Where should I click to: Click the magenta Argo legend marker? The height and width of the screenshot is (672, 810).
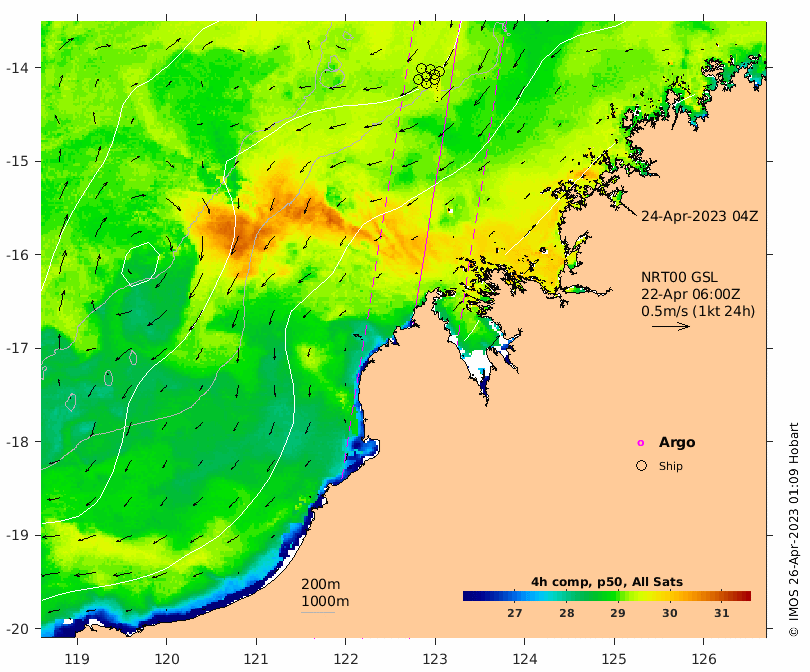(x=641, y=443)
